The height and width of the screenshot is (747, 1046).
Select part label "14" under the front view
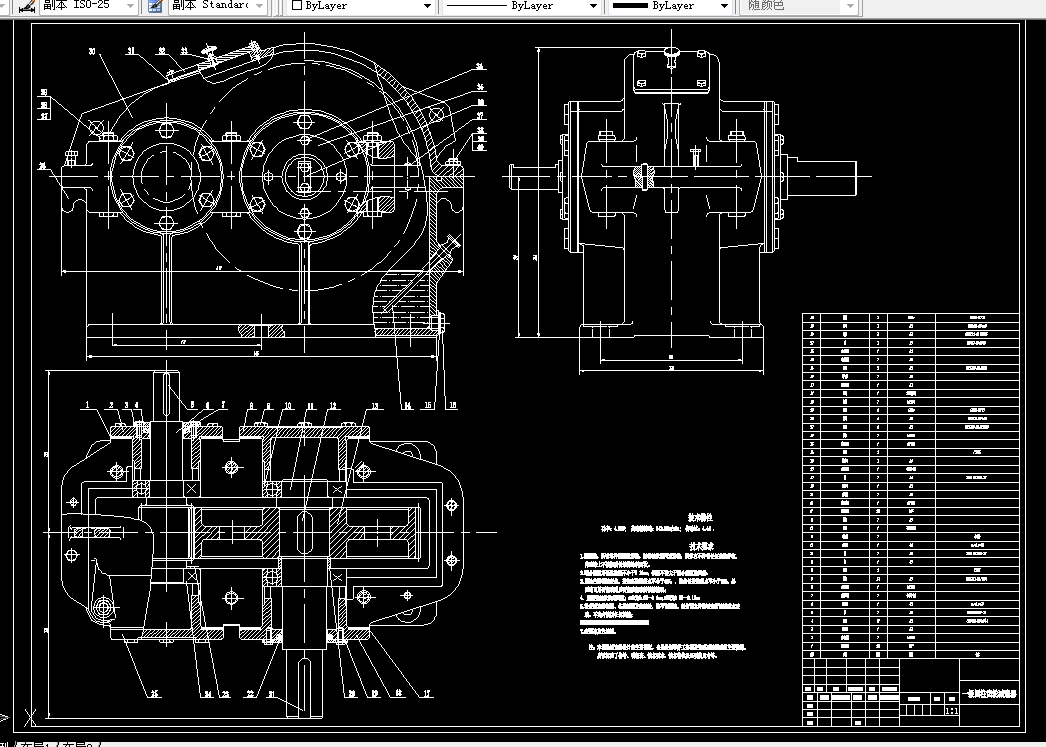(407, 405)
